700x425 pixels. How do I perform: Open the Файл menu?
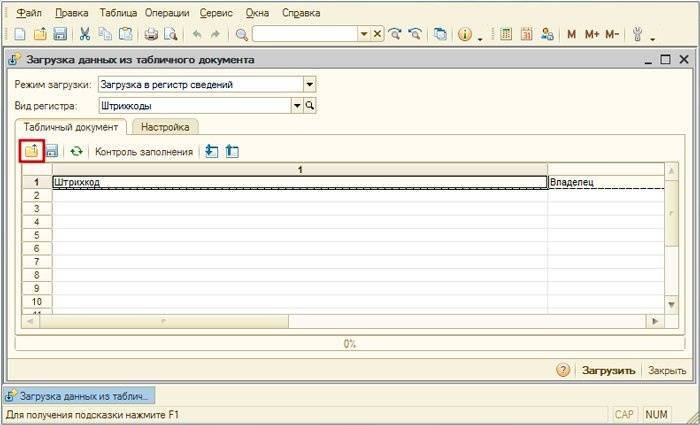(29, 13)
